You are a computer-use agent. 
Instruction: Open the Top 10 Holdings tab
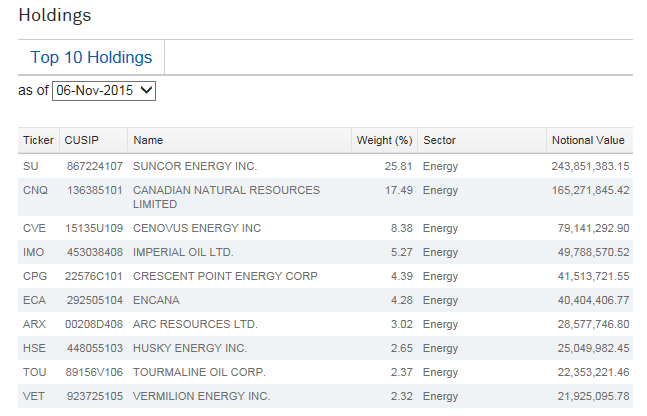pos(91,57)
